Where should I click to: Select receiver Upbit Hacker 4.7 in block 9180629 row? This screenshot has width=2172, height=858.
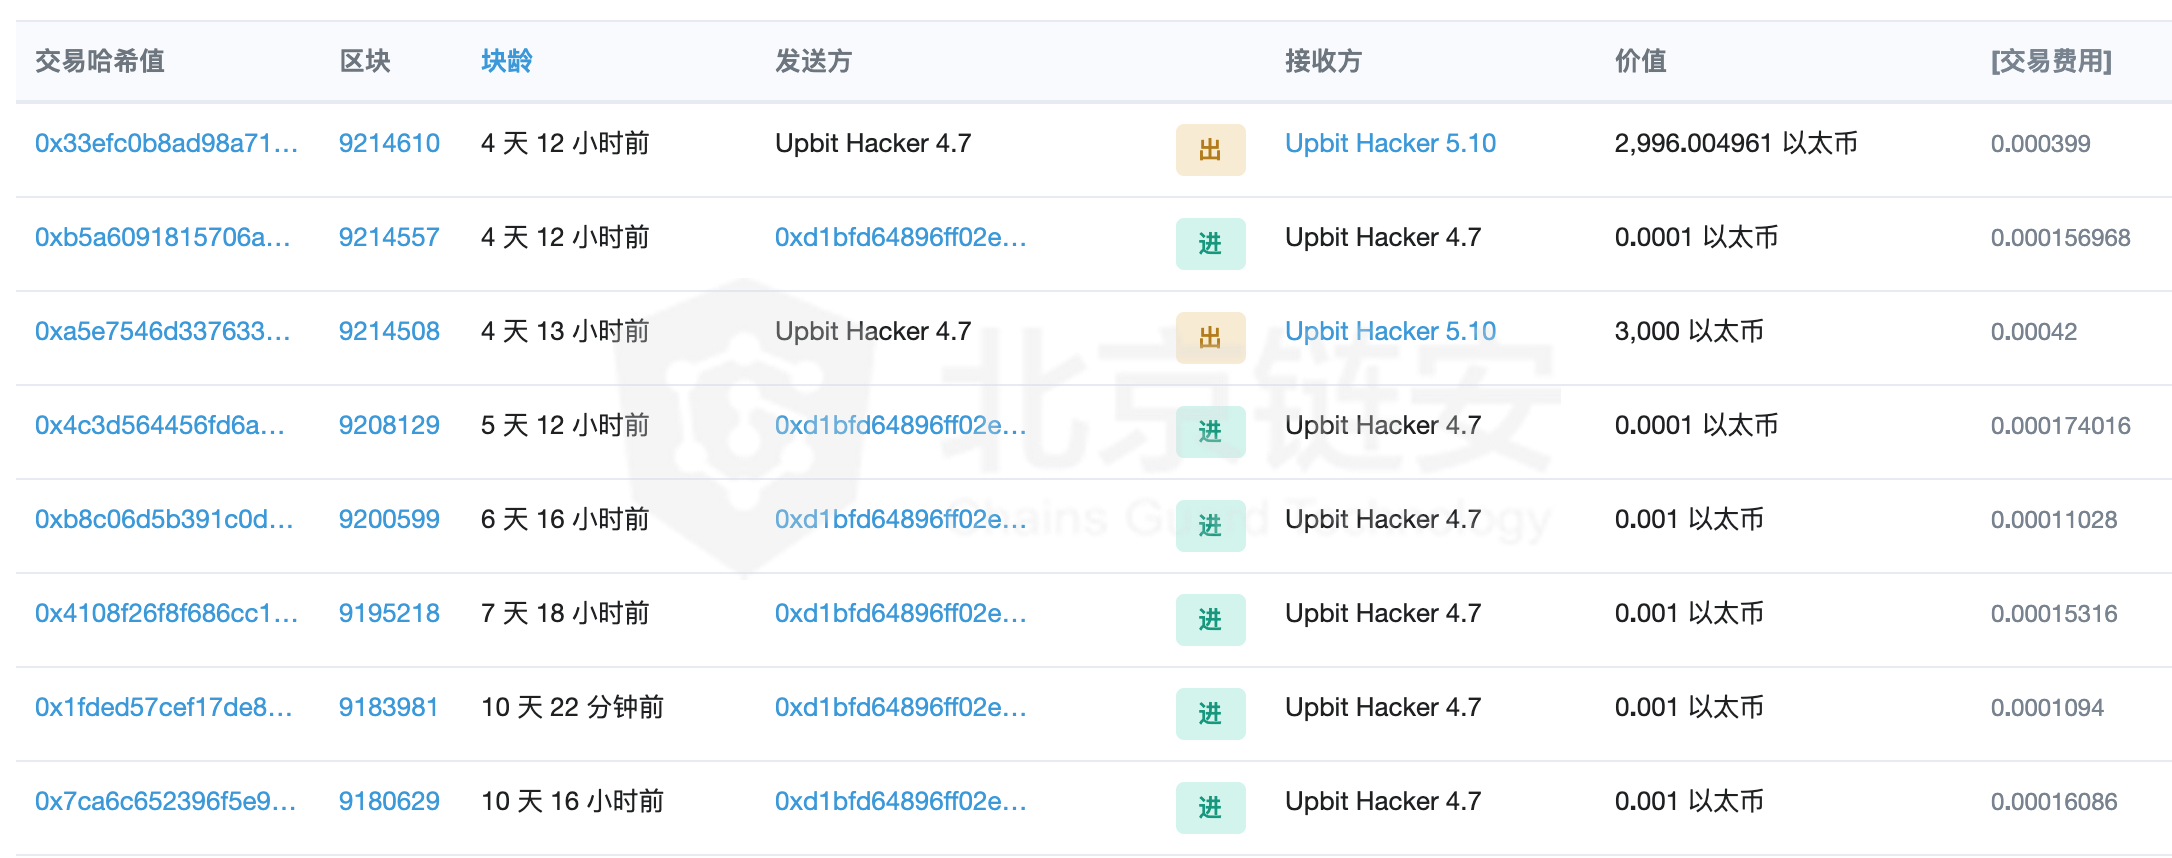tap(1383, 801)
